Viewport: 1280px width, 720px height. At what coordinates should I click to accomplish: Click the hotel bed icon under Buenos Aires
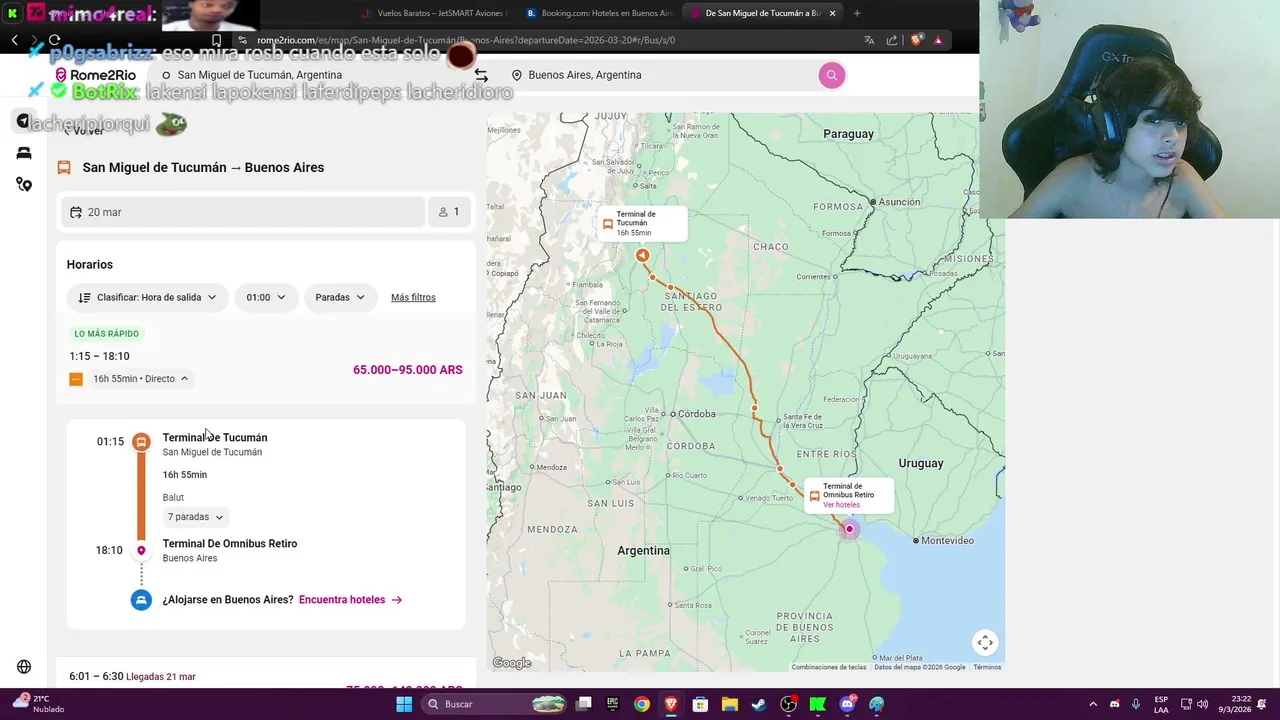141,600
